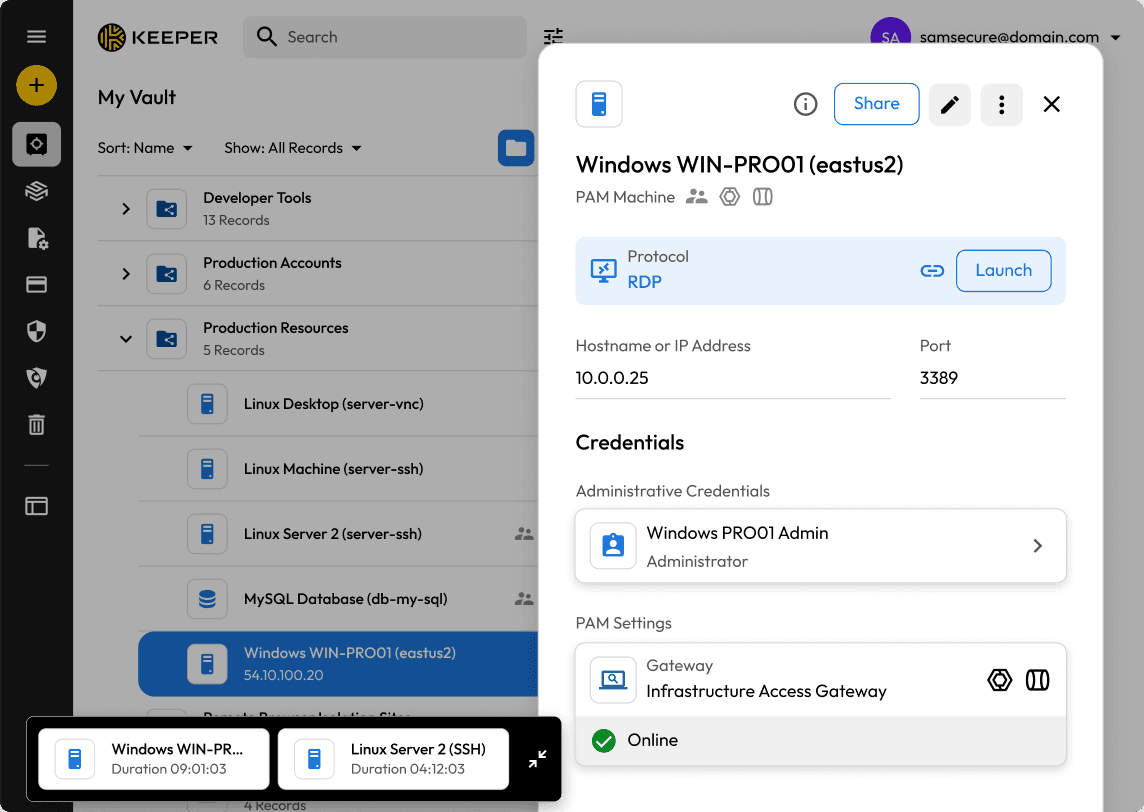Click the Search input field
1144x812 pixels.
(385, 37)
